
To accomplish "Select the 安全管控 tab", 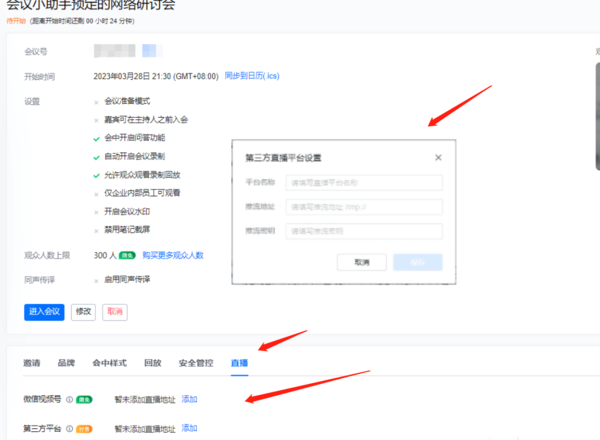I will [196, 363].
